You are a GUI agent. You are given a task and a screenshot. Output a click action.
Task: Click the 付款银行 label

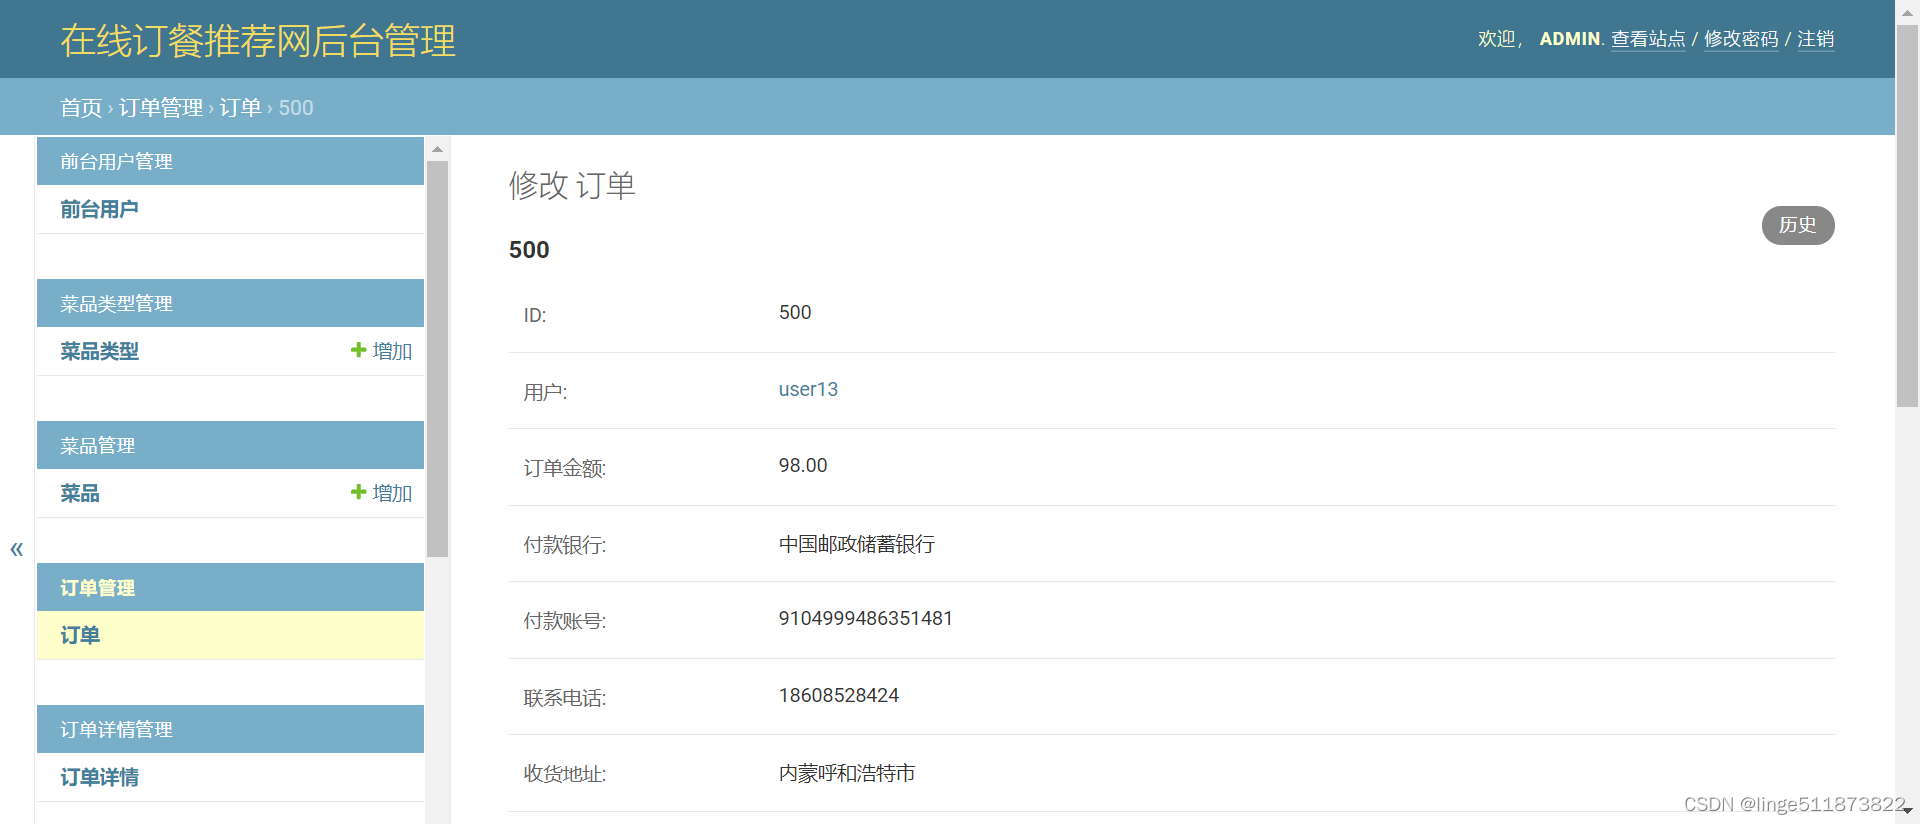(x=565, y=545)
